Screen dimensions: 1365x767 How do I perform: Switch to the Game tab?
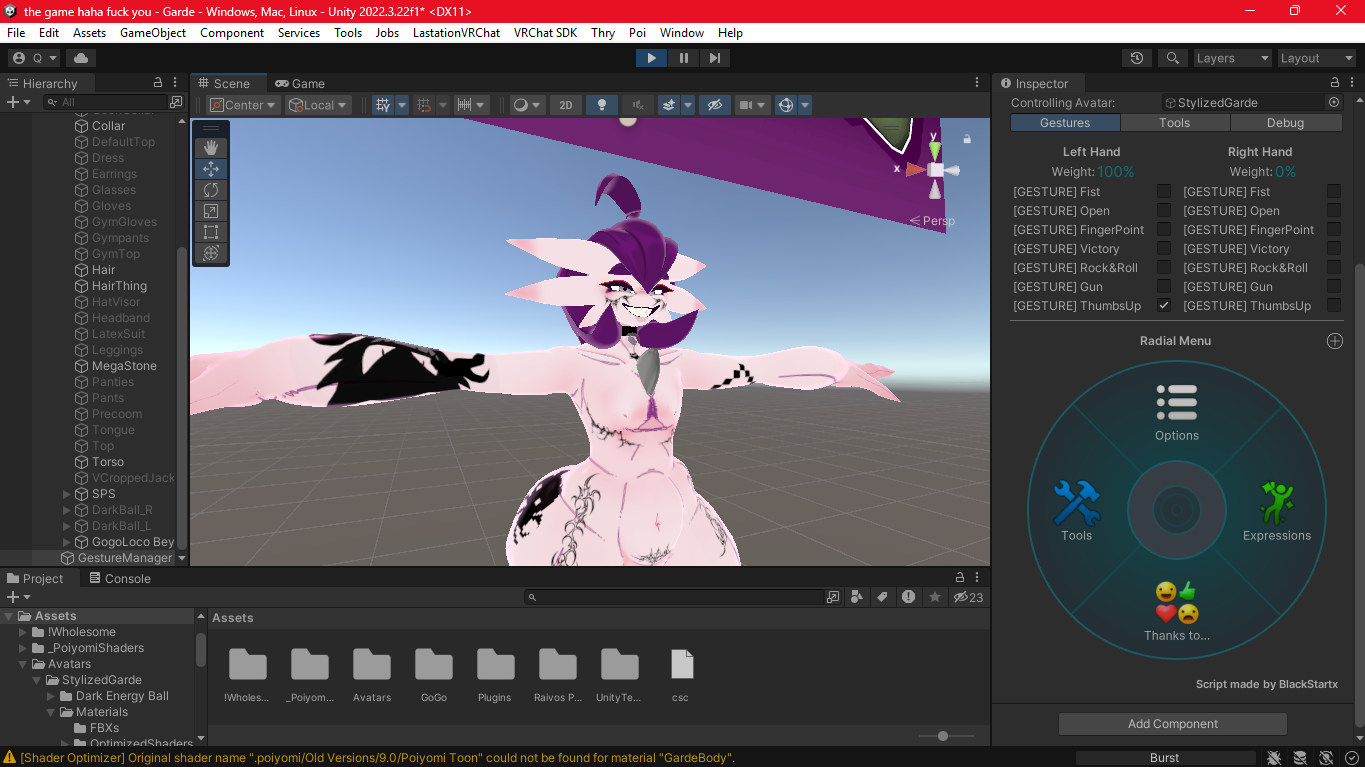point(300,83)
